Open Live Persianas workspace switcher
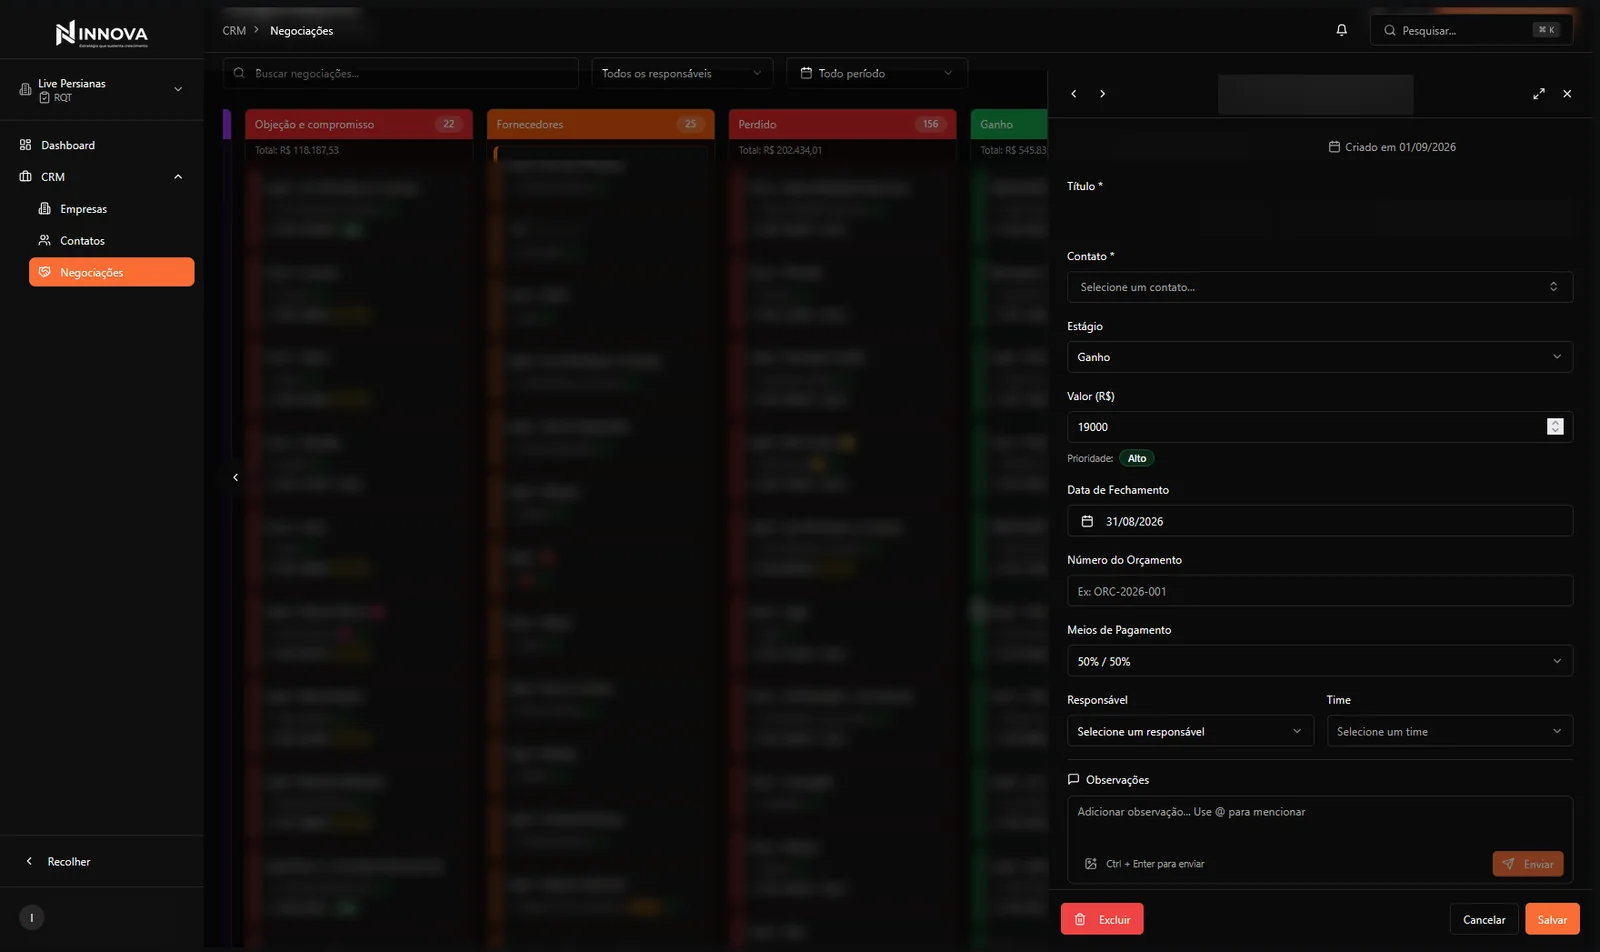 coord(102,90)
